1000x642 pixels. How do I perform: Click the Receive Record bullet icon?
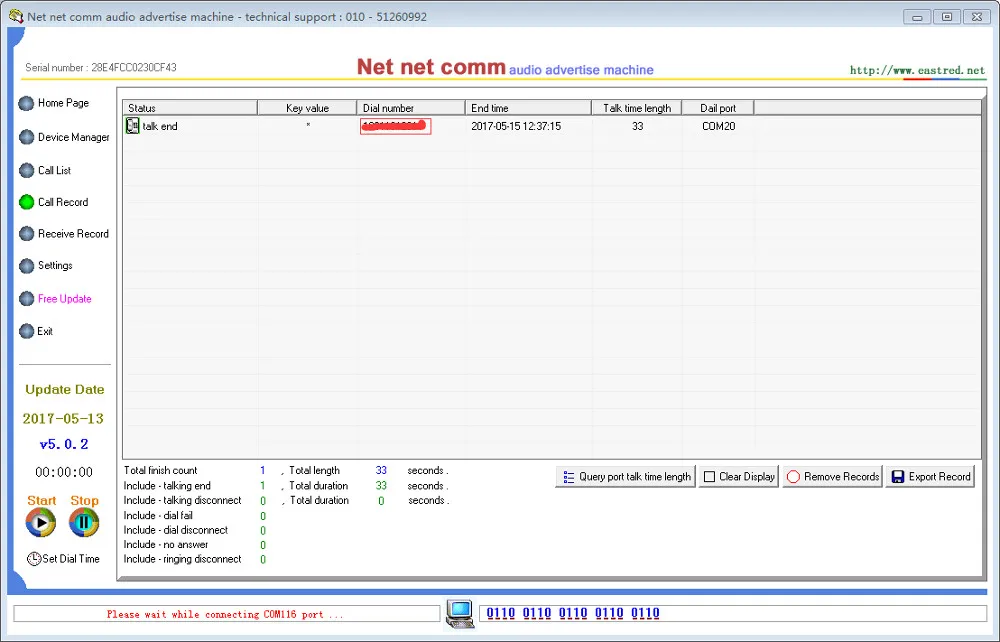(26, 234)
